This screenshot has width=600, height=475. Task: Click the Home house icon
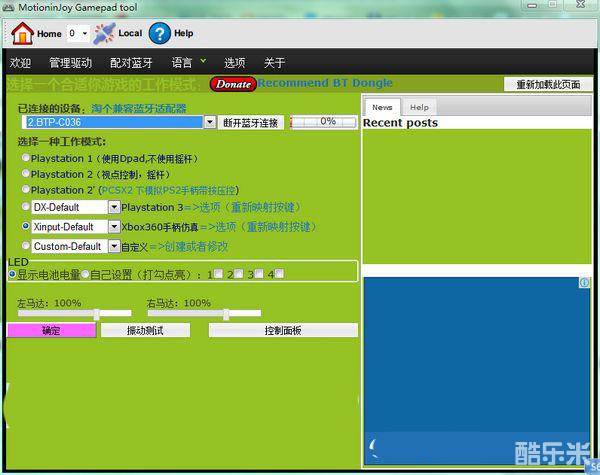point(22,33)
